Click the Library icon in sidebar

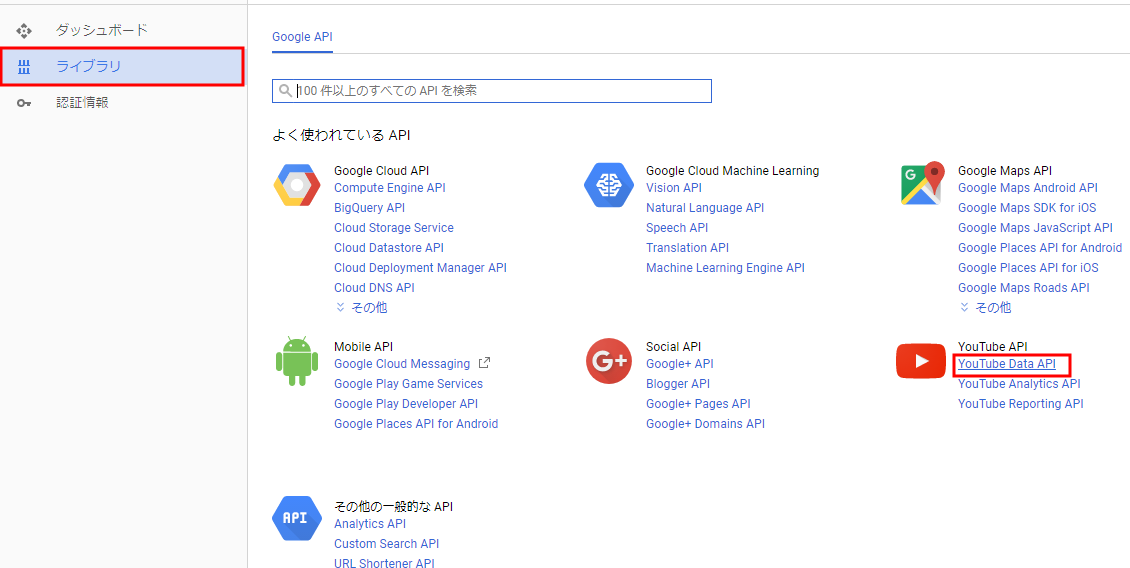[x=24, y=68]
